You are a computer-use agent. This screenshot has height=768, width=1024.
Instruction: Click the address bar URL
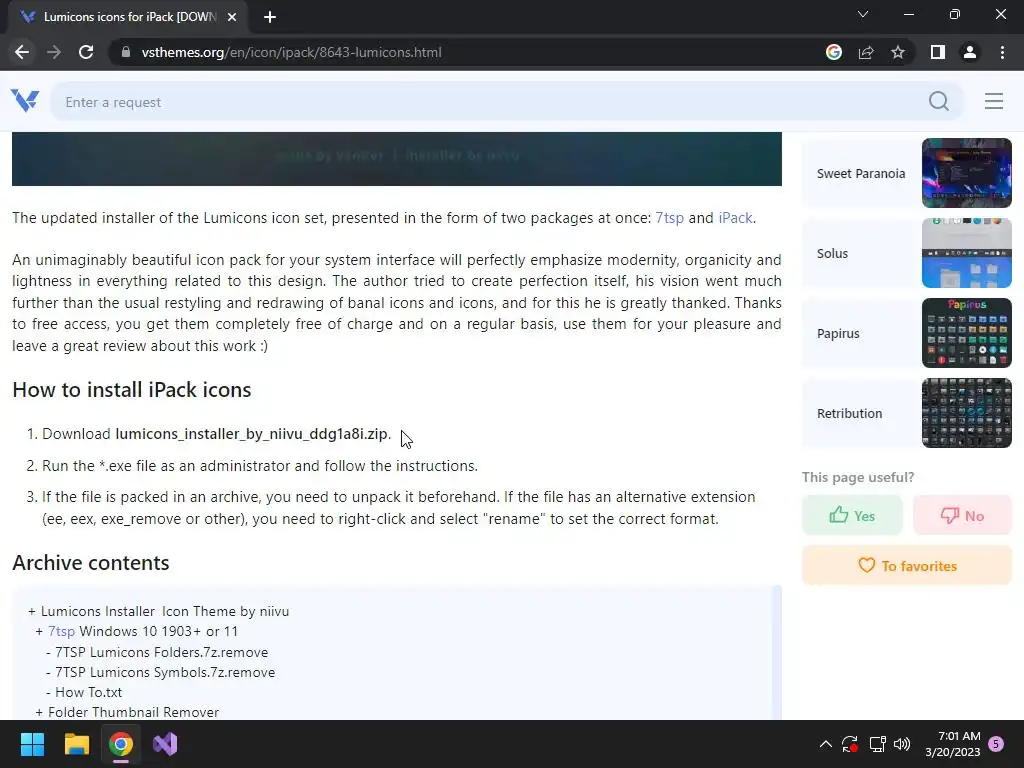pos(291,52)
